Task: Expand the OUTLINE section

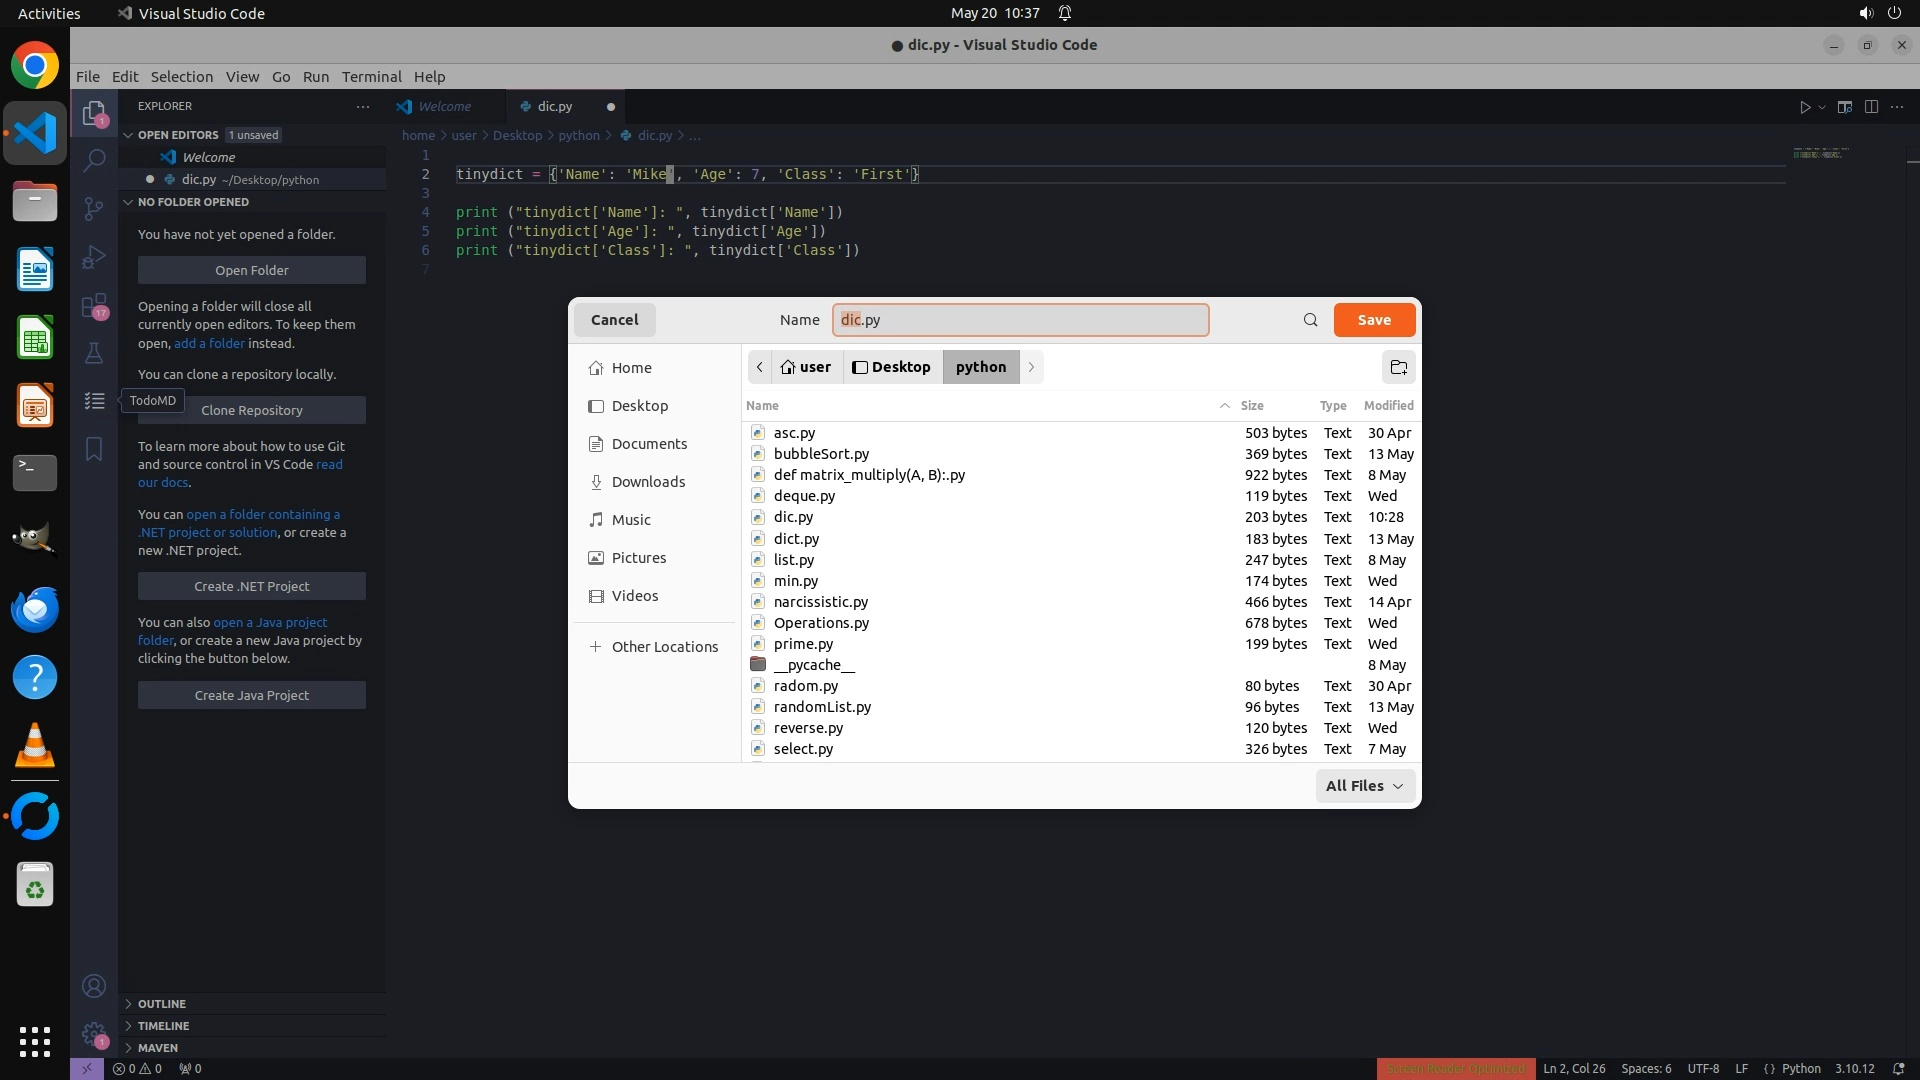Action: click(161, 1004)
